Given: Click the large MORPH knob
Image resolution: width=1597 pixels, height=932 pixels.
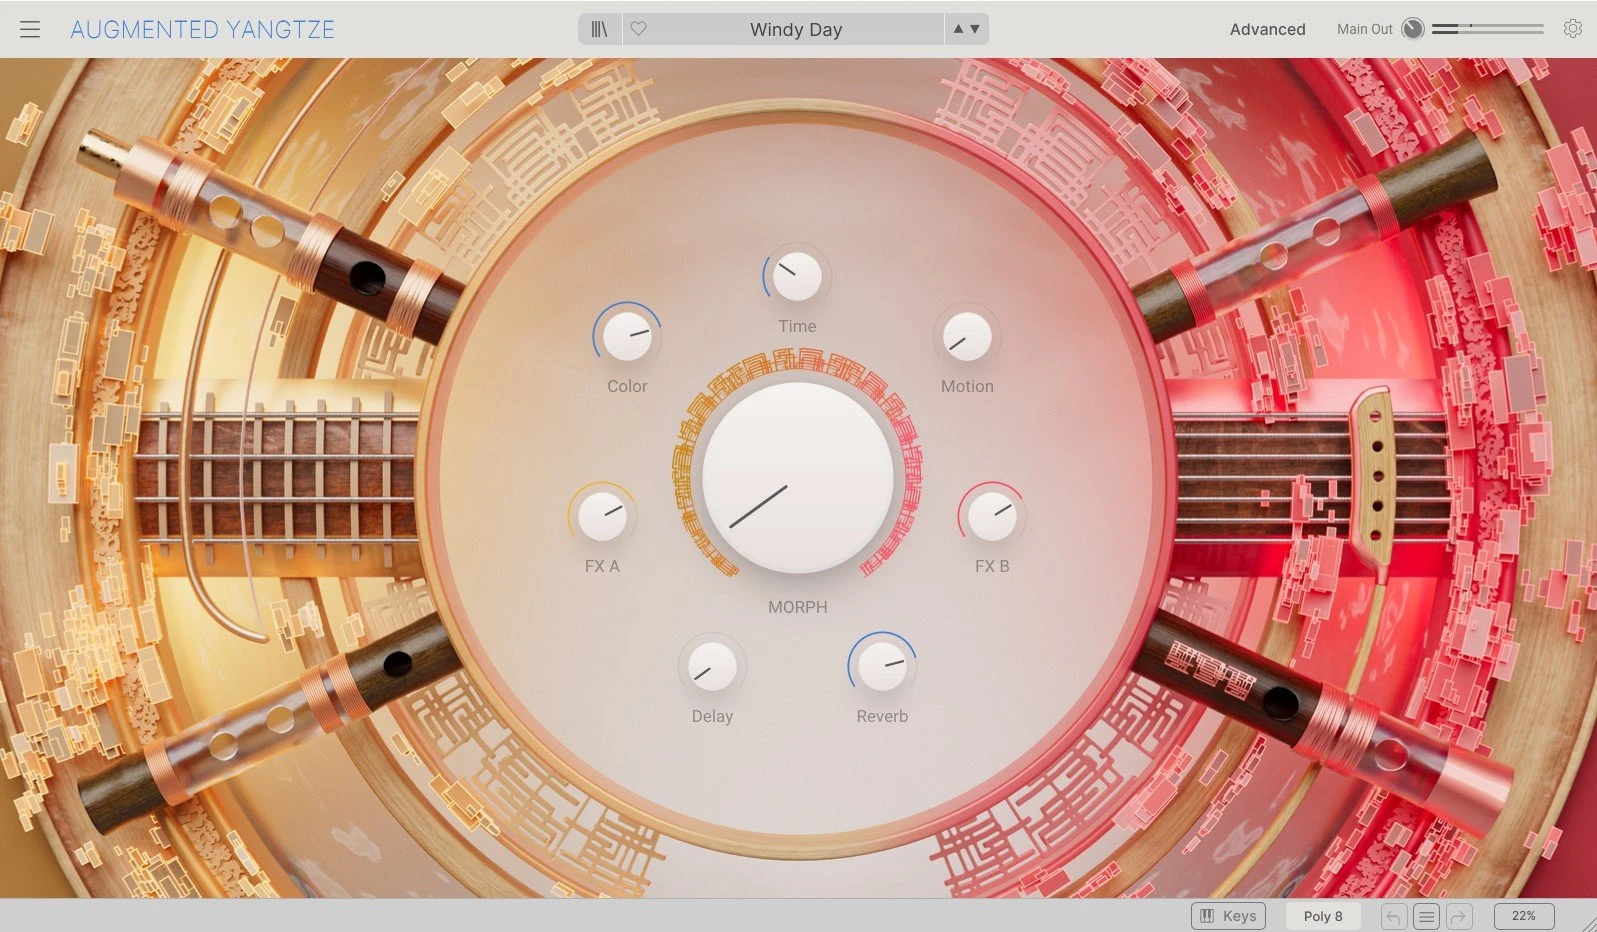Looking at the screenshot, I should pos(798,477).
